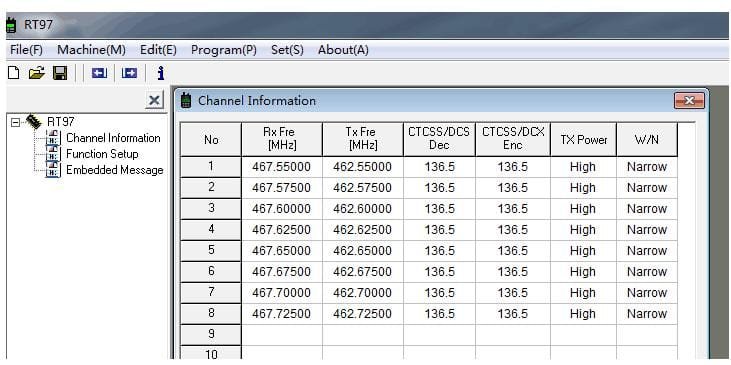731x365 pixels.
Task: Click the Rx Fre [MHz] column header
Action: pyautogui.click(x=282, y=139)
